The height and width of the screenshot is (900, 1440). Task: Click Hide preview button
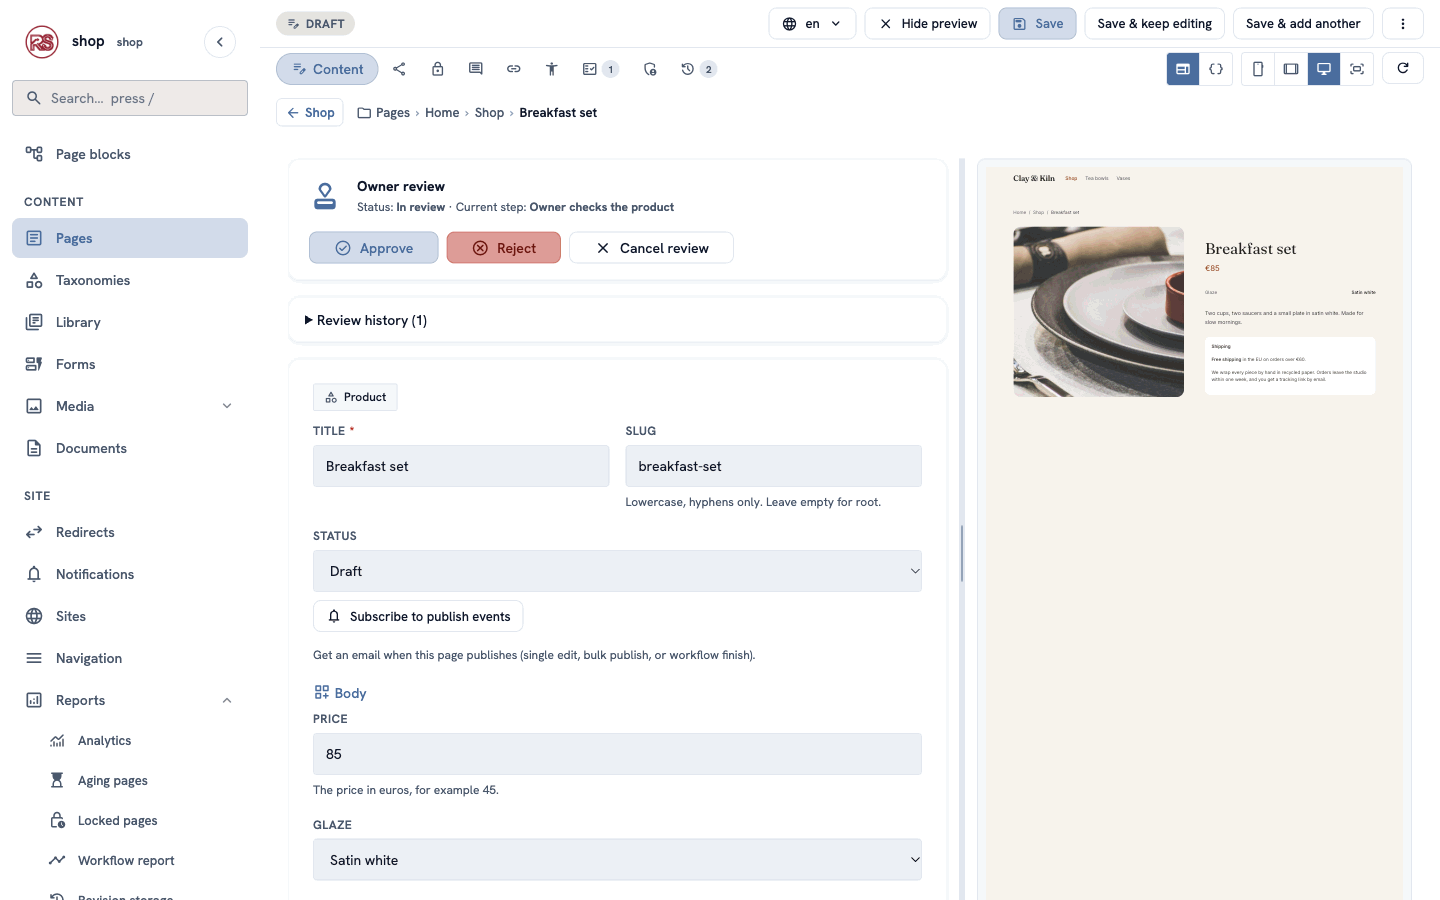tap(928, 24)
